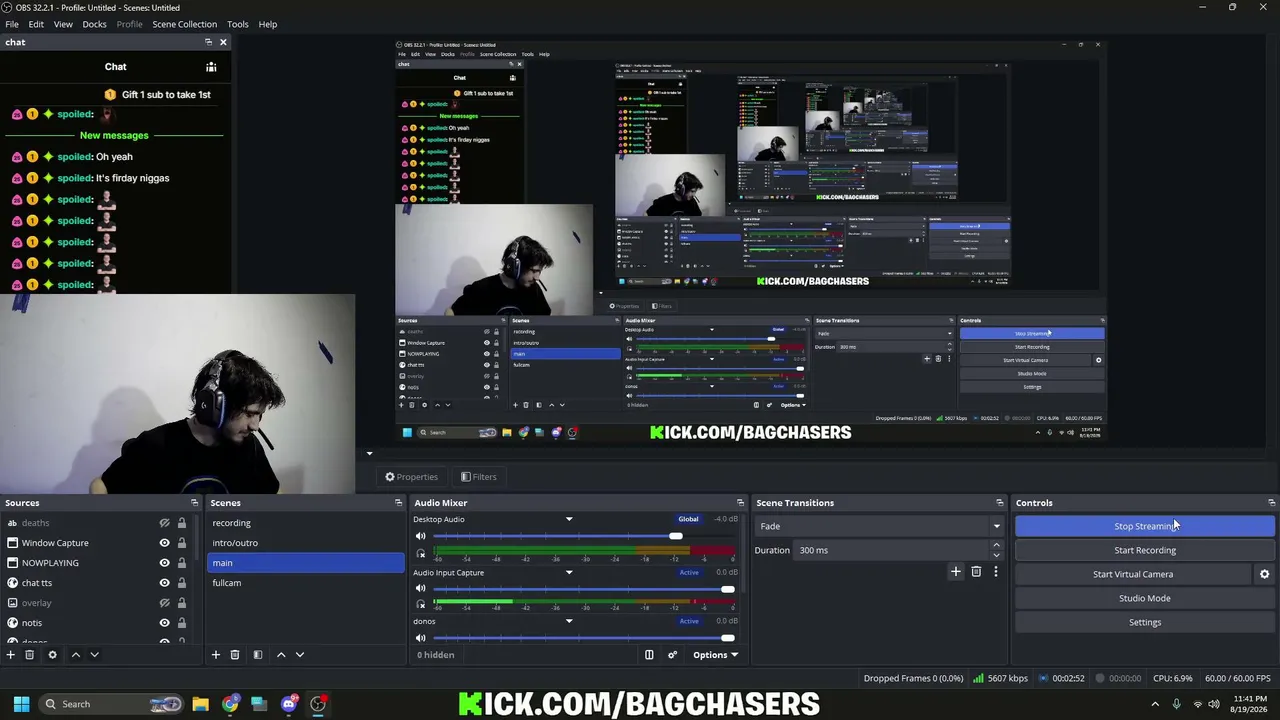Unlock the Window Capture source
This screenshot has height=720, width=1280.
181,543
